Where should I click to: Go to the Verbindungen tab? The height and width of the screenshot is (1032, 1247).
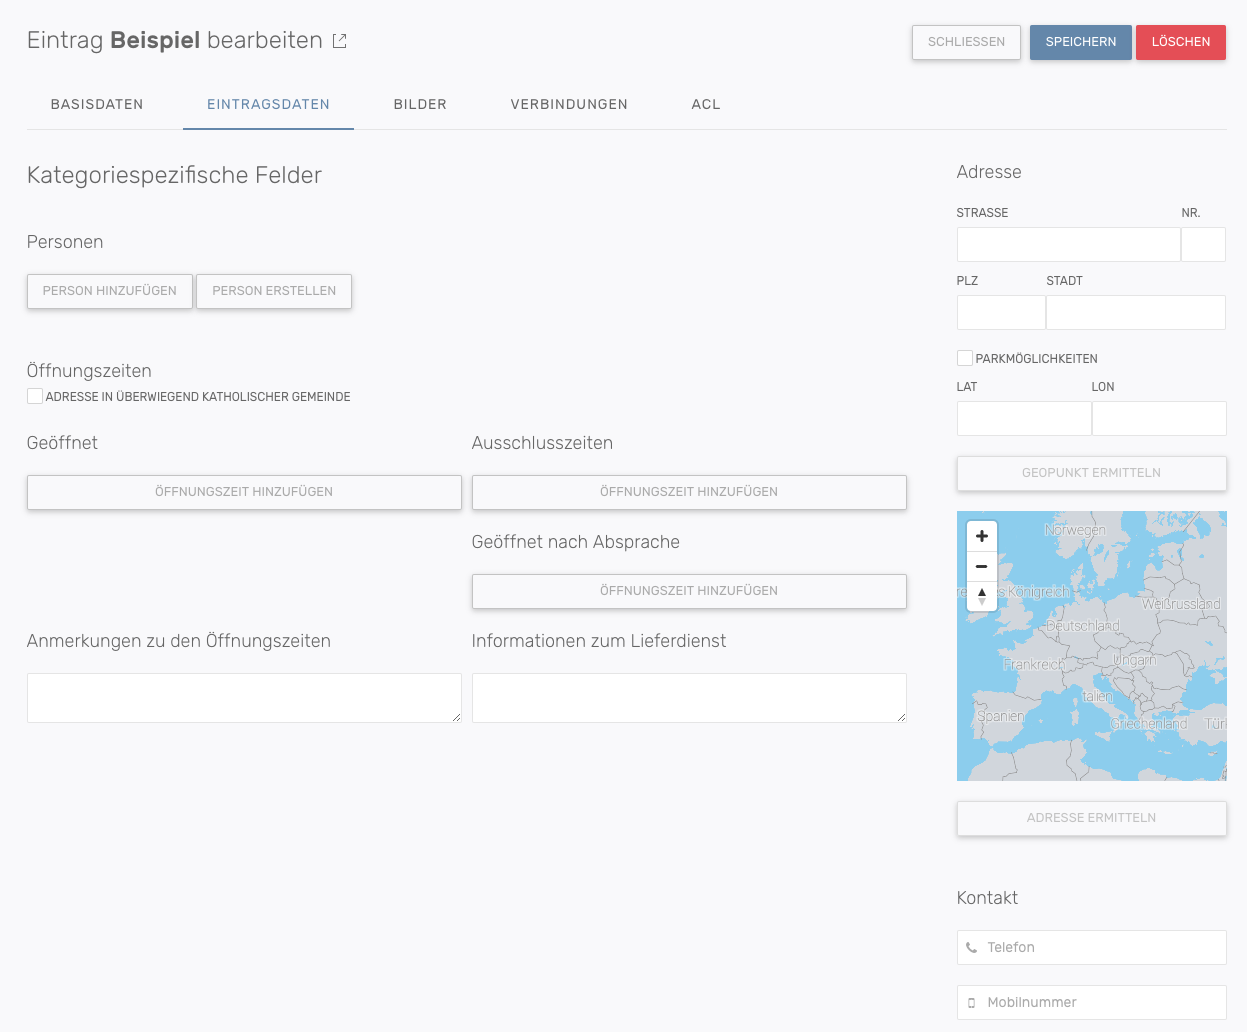pyautogui.click(x=569, y=104)
